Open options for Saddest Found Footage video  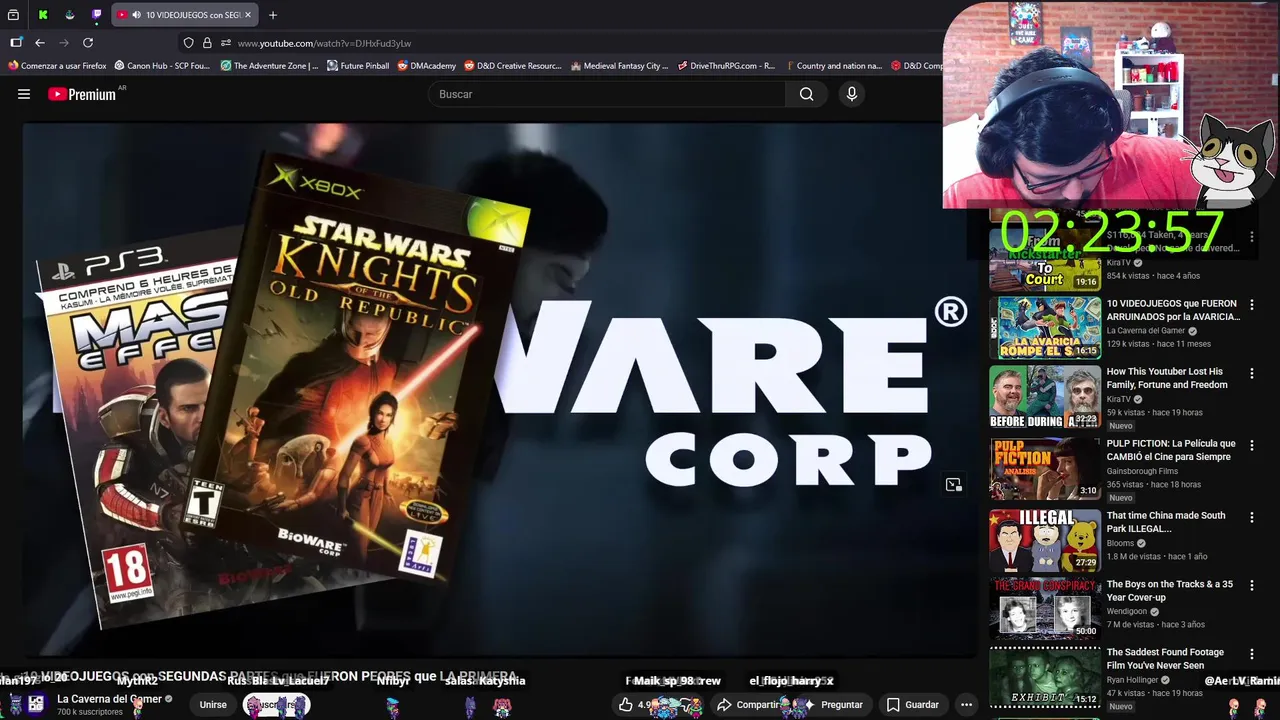(x=1251, y=654)
